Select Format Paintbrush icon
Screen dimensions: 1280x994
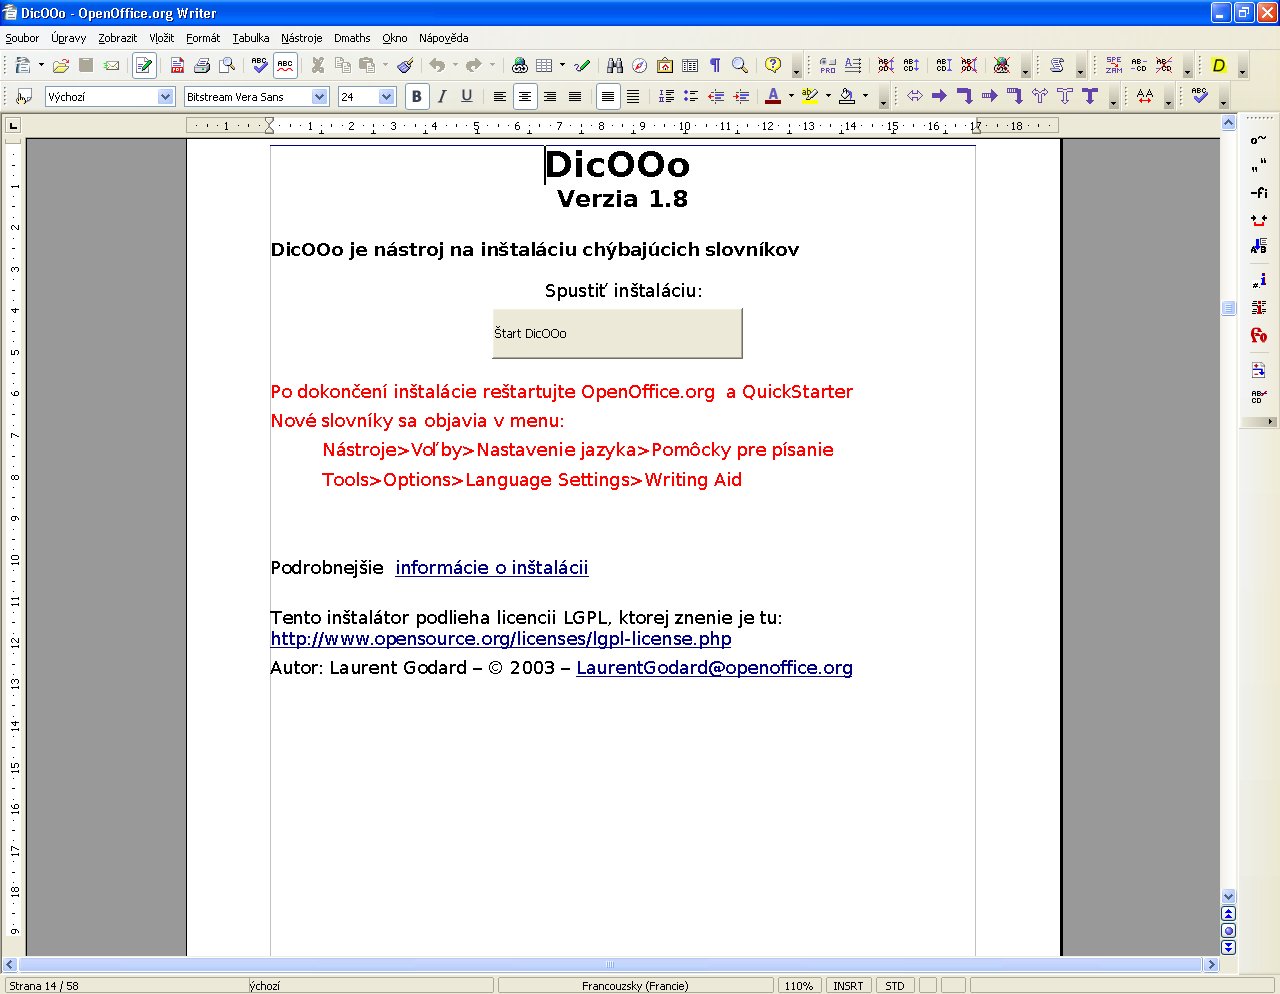tap(405, 65)
